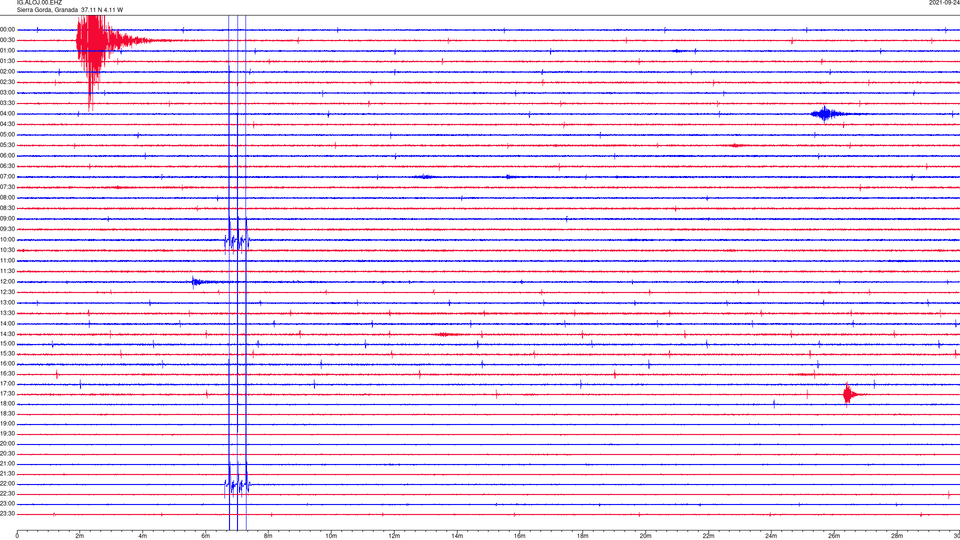Select the 15:30 time label
This screenshot has height=540, width=960.
8,354
